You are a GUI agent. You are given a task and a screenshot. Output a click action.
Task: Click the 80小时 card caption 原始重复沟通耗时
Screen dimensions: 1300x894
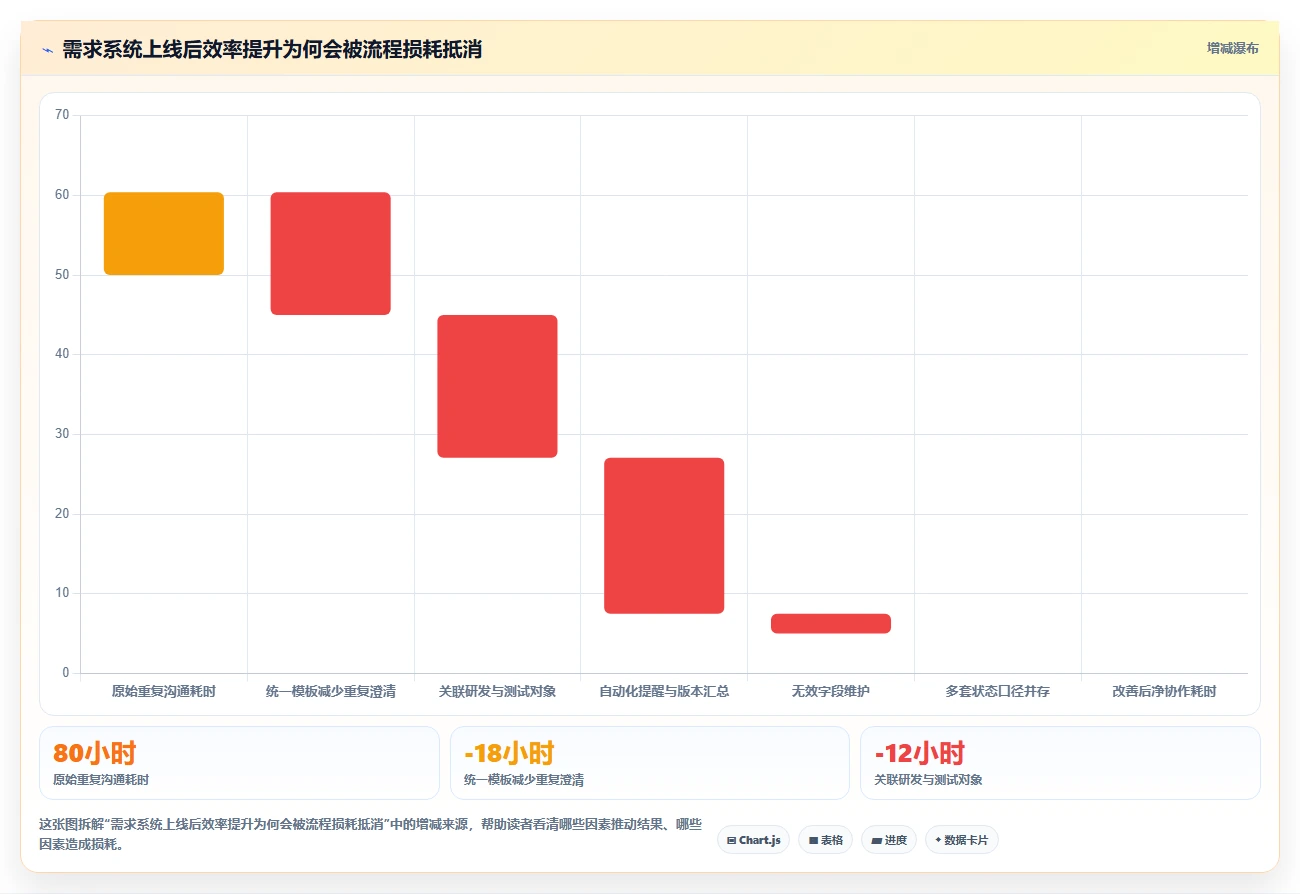point(101,780)
